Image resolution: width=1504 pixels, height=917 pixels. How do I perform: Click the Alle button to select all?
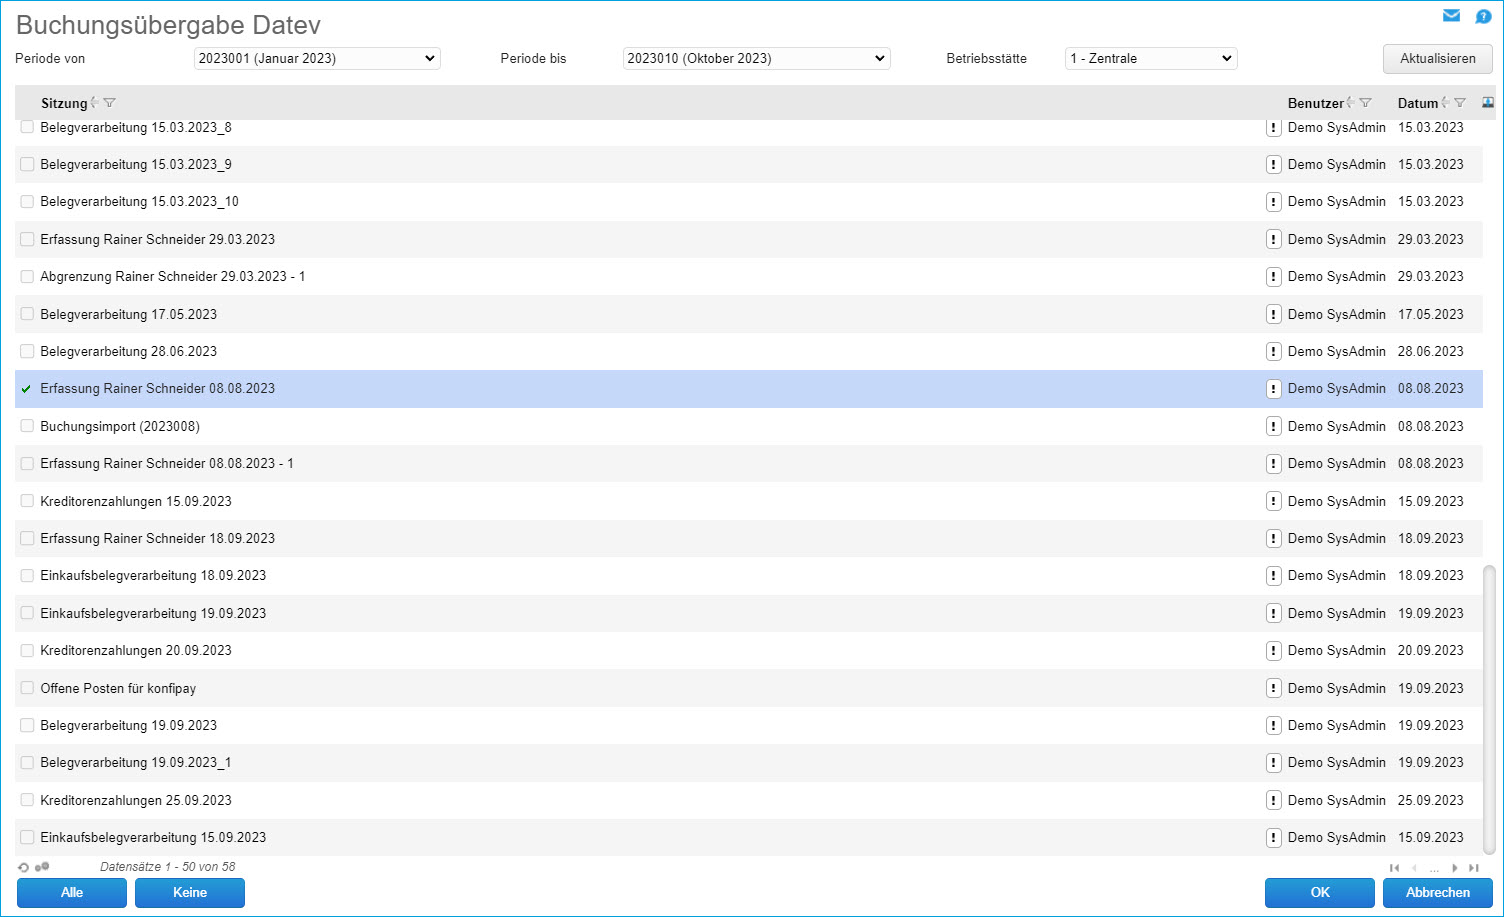(x=72, y=892)
